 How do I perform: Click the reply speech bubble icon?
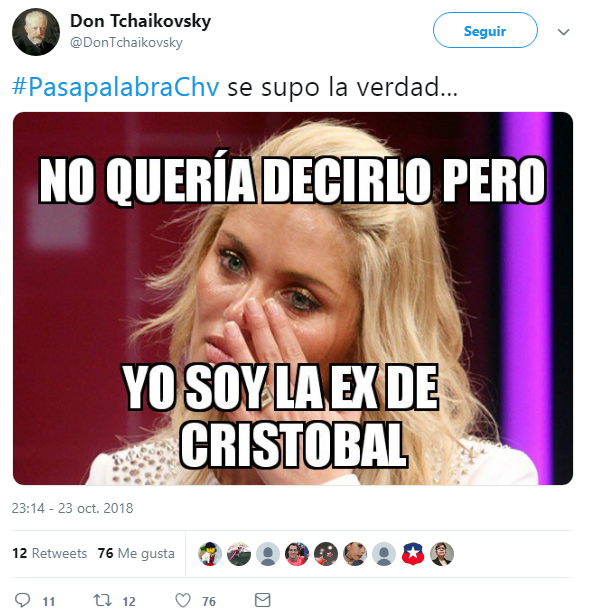22,600
